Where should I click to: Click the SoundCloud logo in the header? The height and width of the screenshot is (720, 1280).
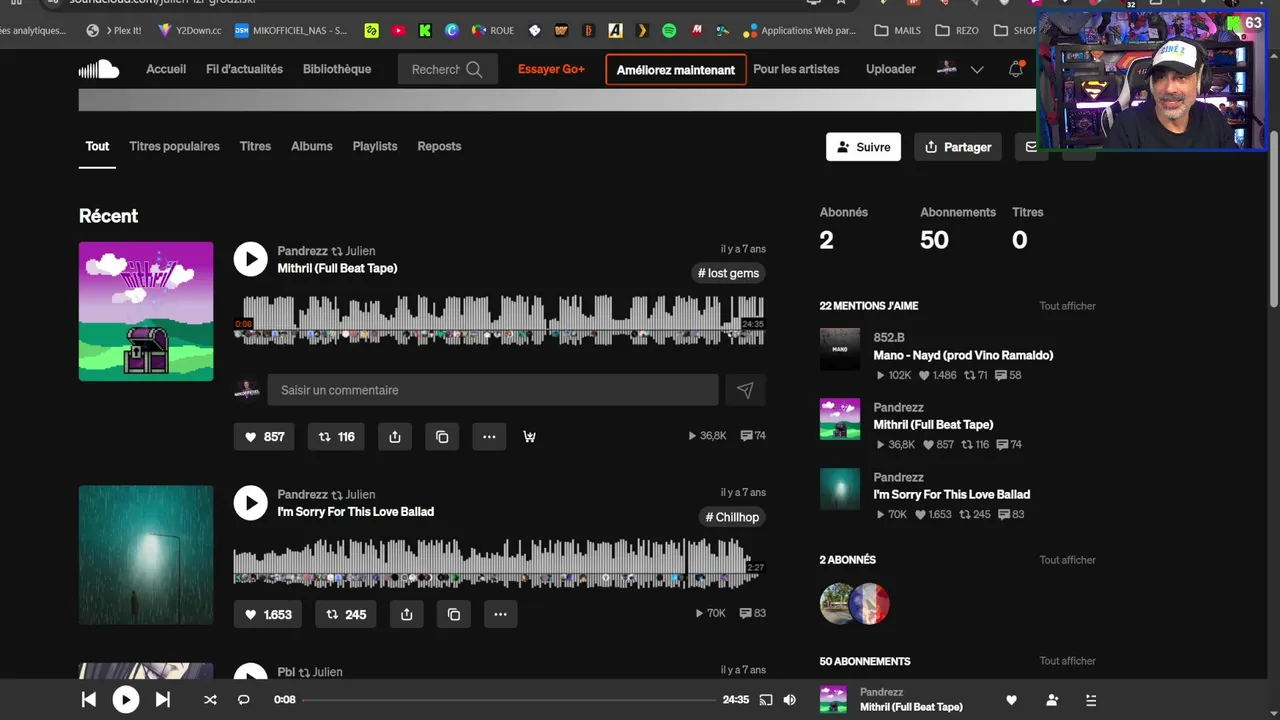[x=99, y=69]
